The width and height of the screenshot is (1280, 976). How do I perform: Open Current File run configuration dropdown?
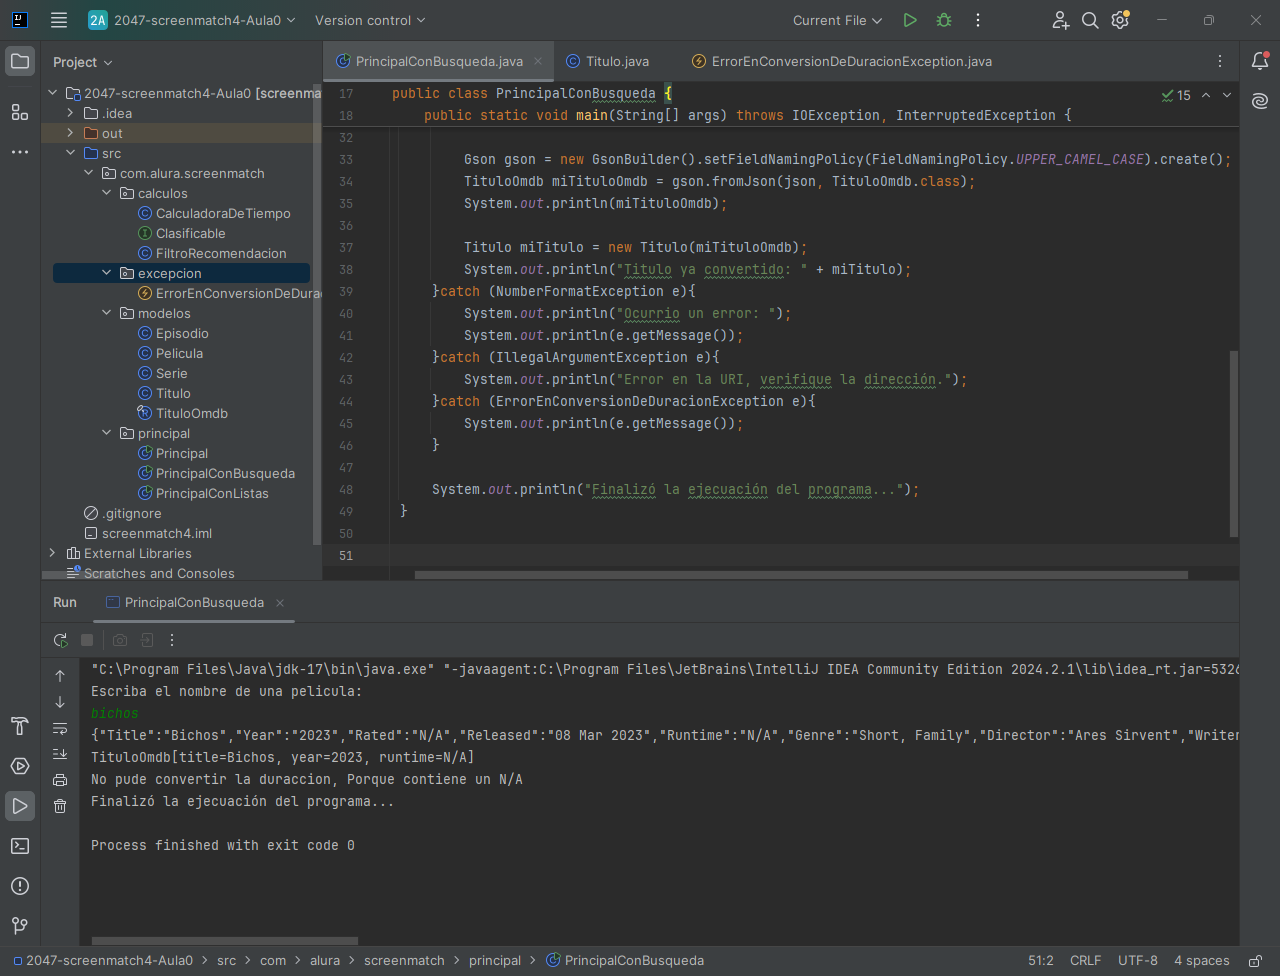click(837, 20)
